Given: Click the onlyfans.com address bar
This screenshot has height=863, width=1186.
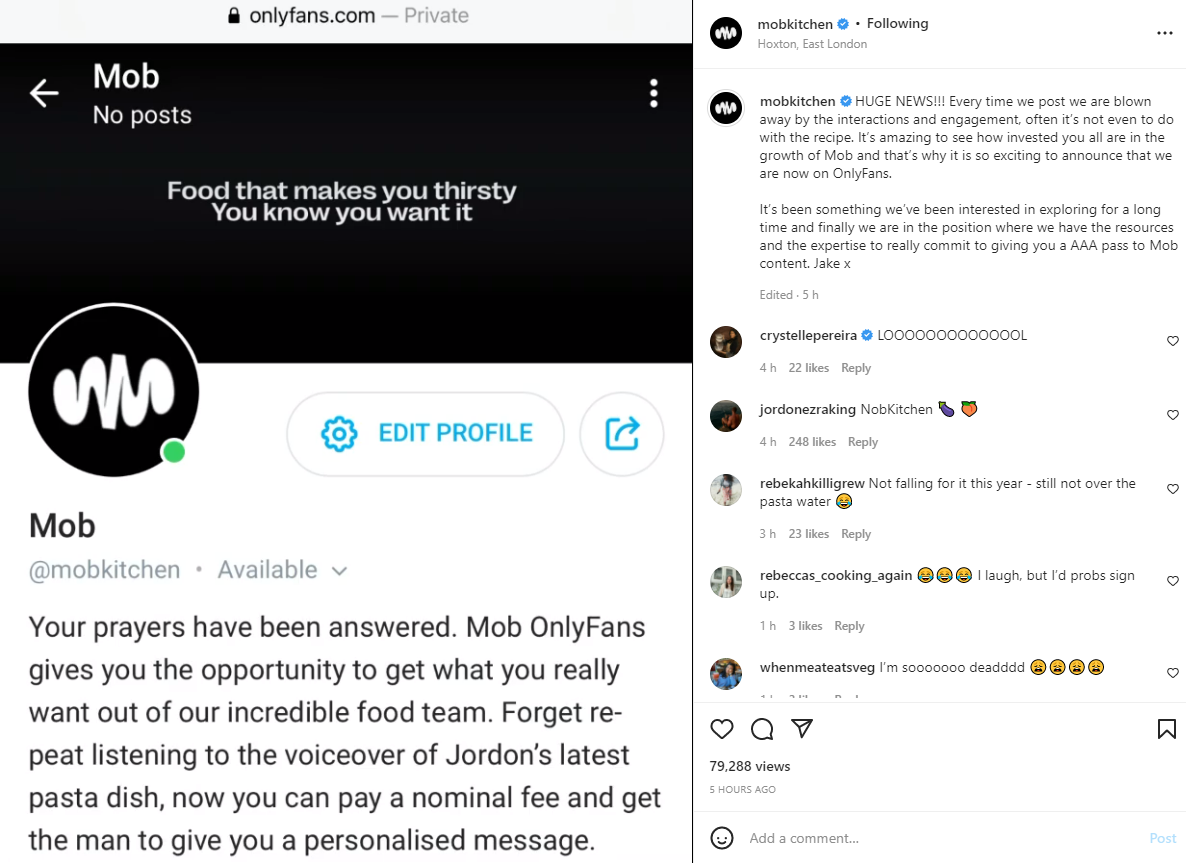Looking at the screenshot, I should (x=346, y=16).
